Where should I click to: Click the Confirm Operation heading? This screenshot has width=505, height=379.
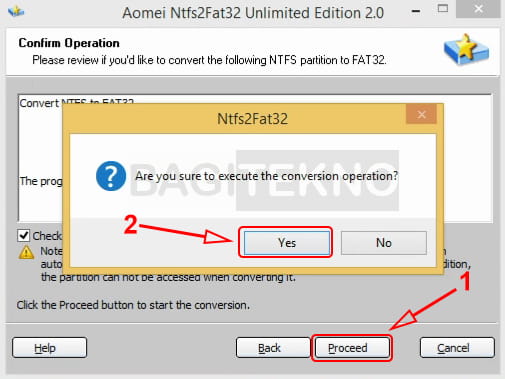click(x=69, y=43)
